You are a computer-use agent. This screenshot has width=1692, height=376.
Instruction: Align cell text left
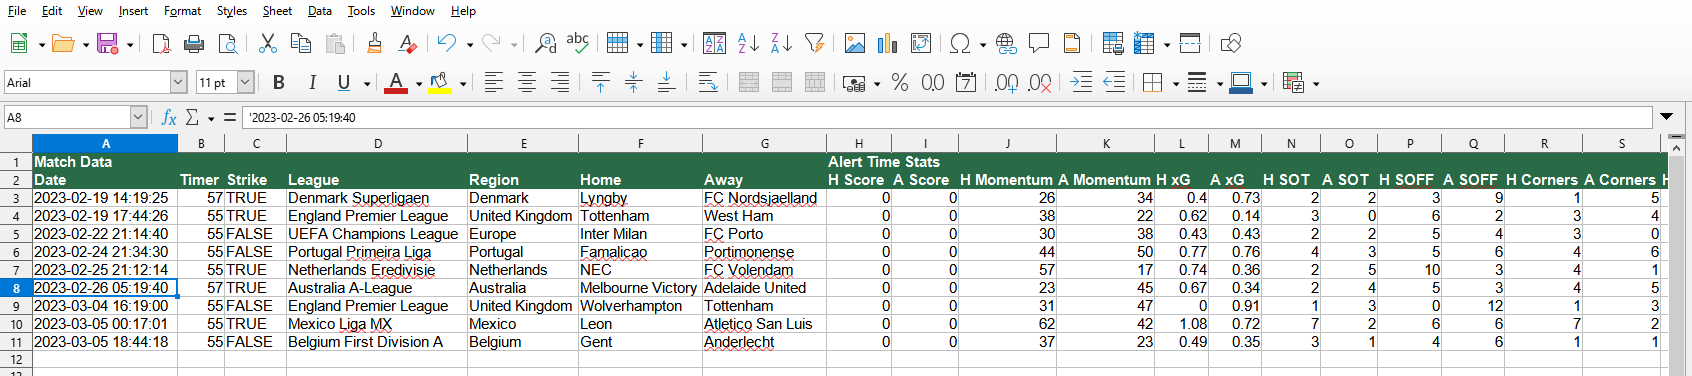pos(493,82)
